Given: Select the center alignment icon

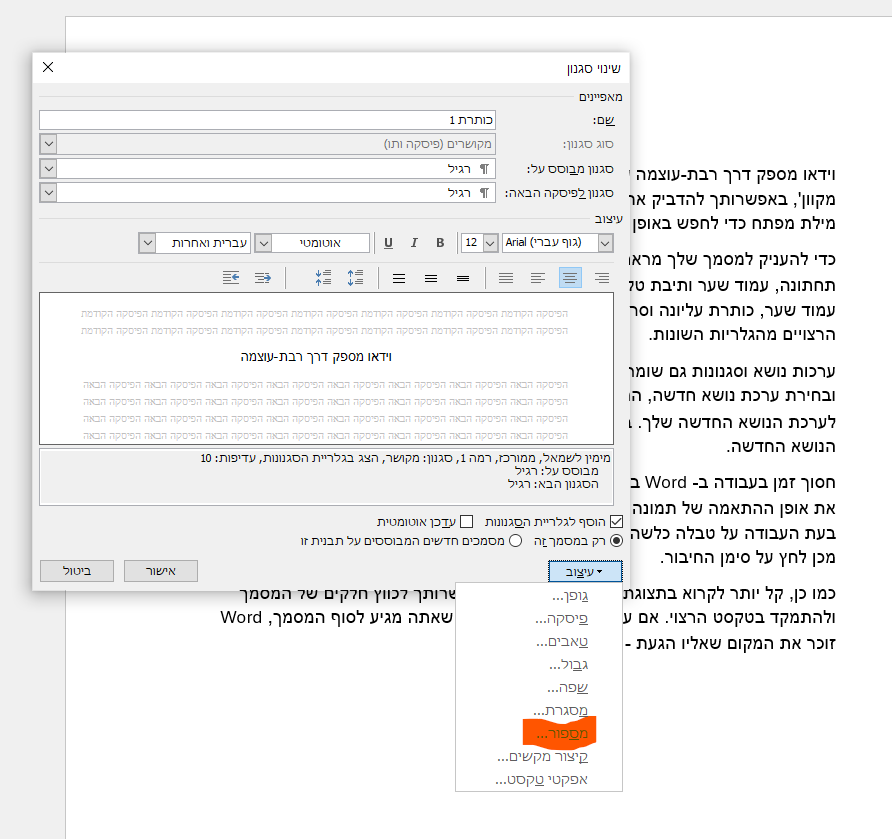Looking at the screenshot, I should click(571, 278).
